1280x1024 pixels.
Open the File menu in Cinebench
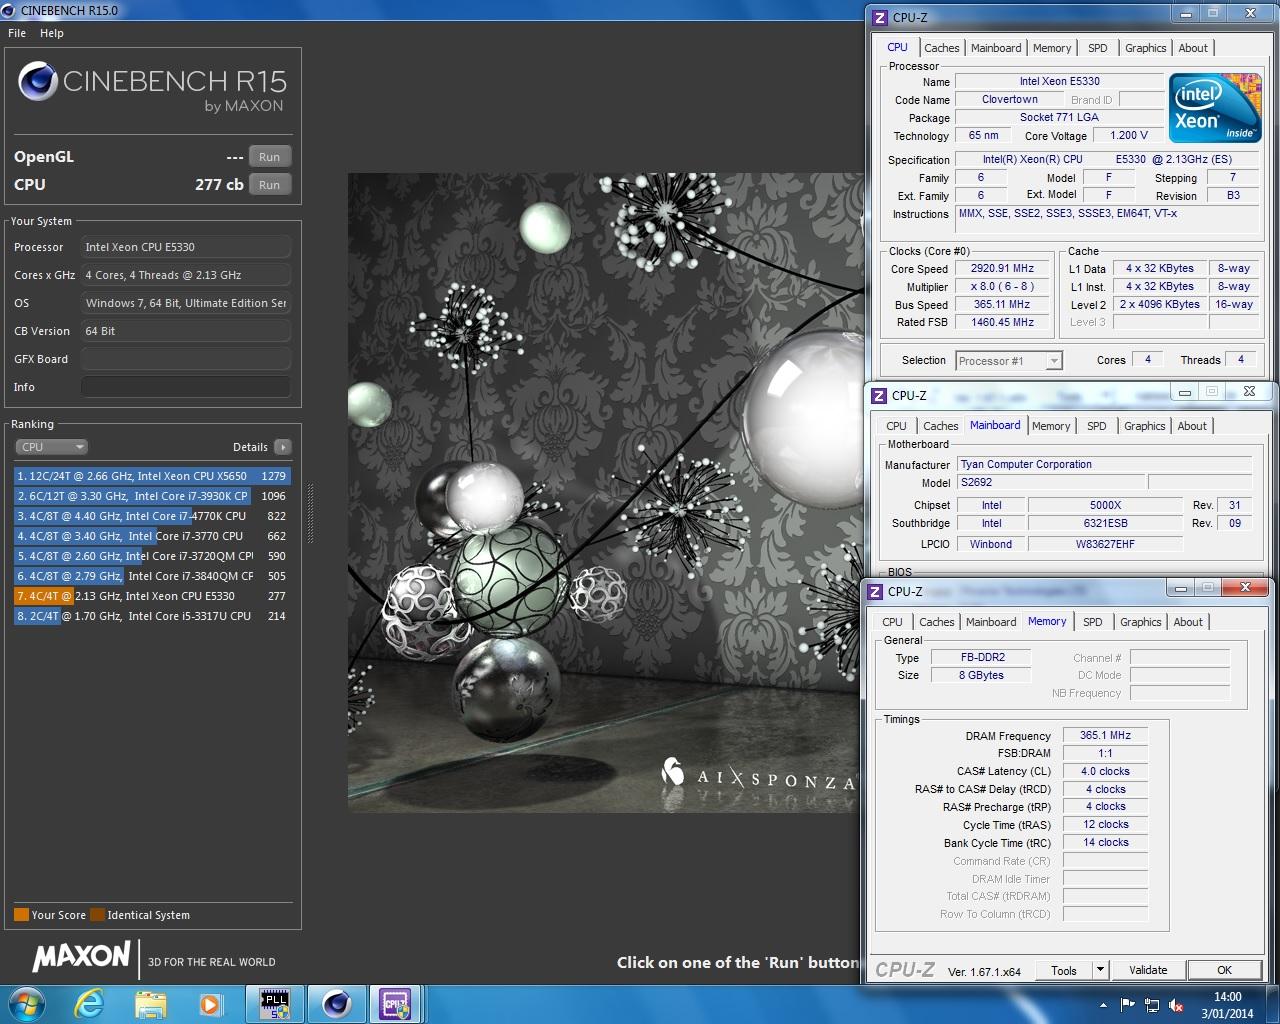coord(17,33)
